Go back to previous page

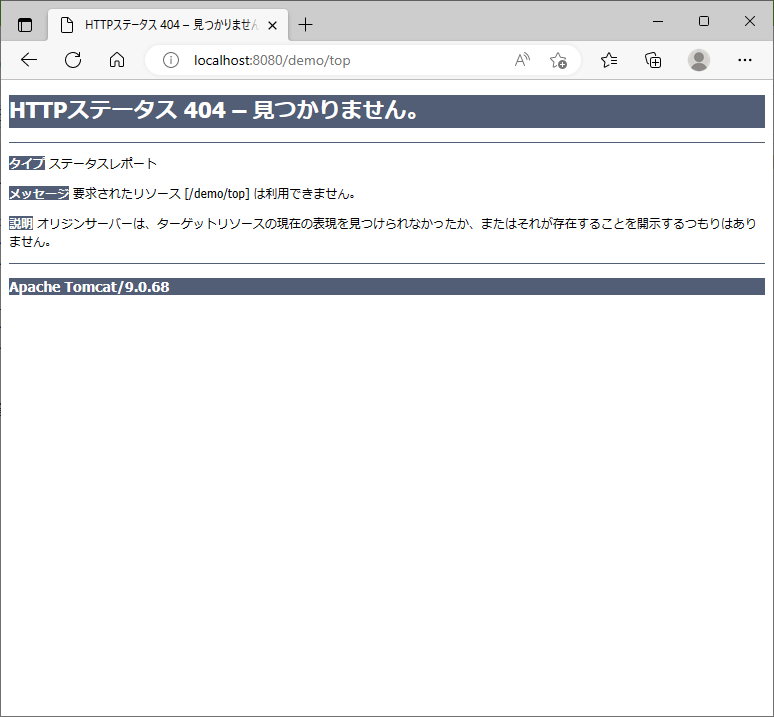coord(29,60)
